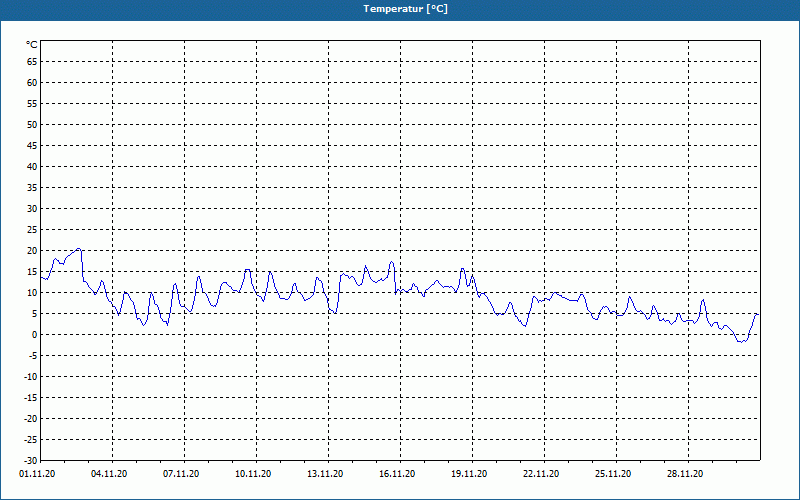Select date label 01.11.20
This screenshot has width=800, height=500.
(37, 474)
